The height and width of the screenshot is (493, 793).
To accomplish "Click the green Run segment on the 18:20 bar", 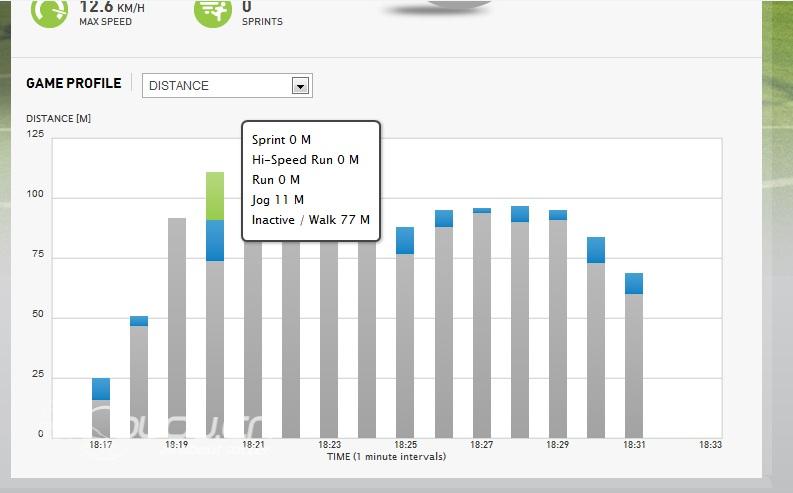I will coord(215,196).
